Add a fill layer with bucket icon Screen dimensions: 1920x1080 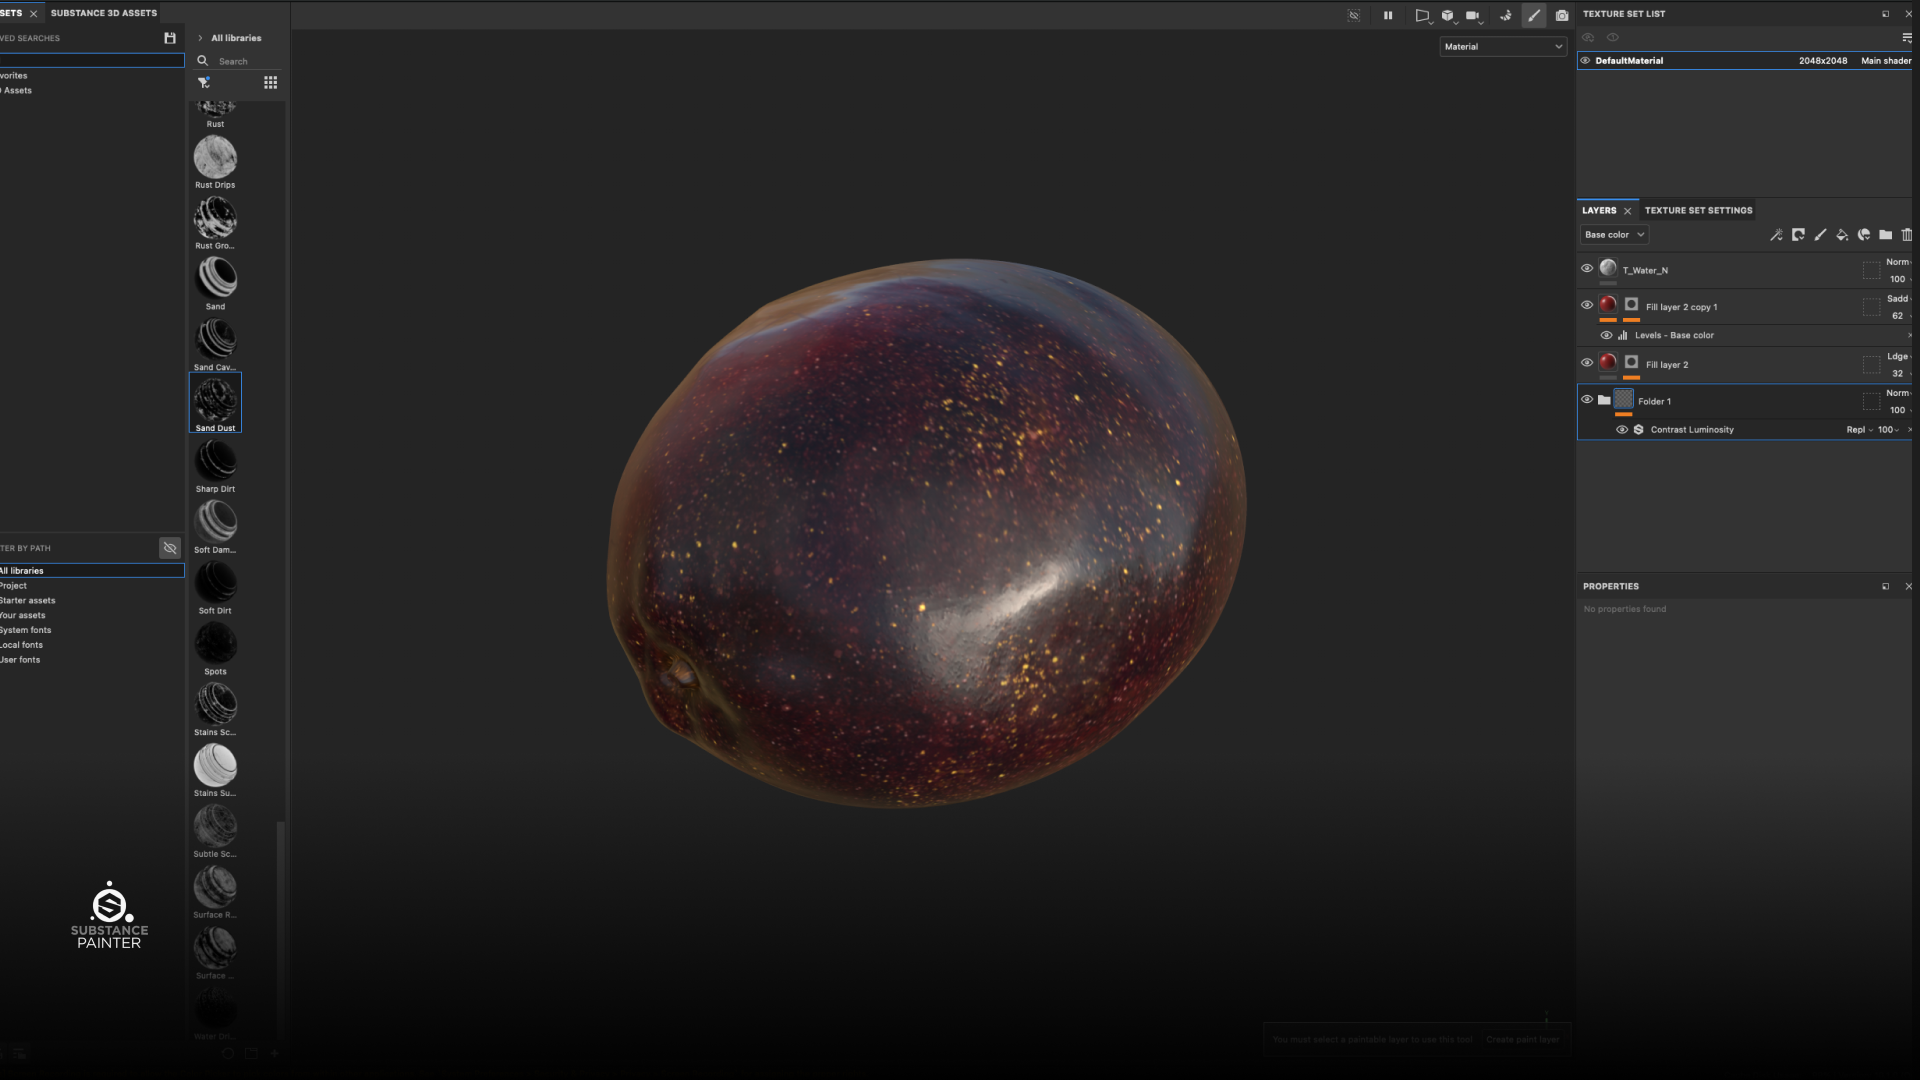tap(1842, 235)
